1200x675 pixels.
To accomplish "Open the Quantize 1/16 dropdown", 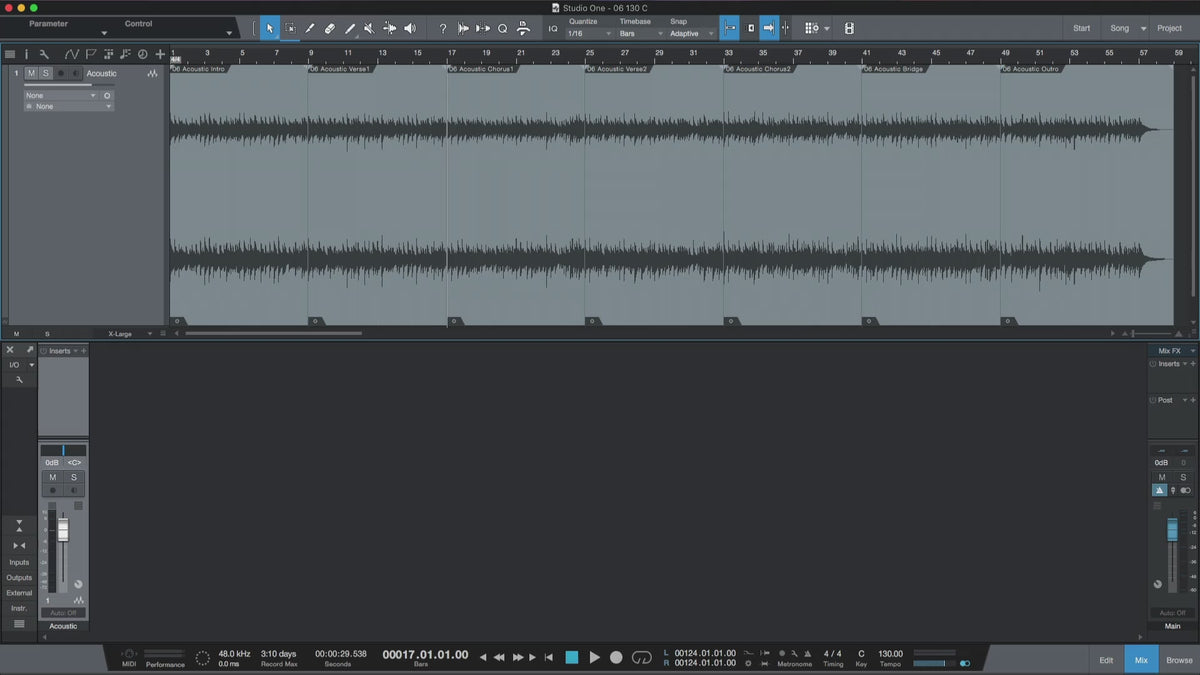I will 589,34.
